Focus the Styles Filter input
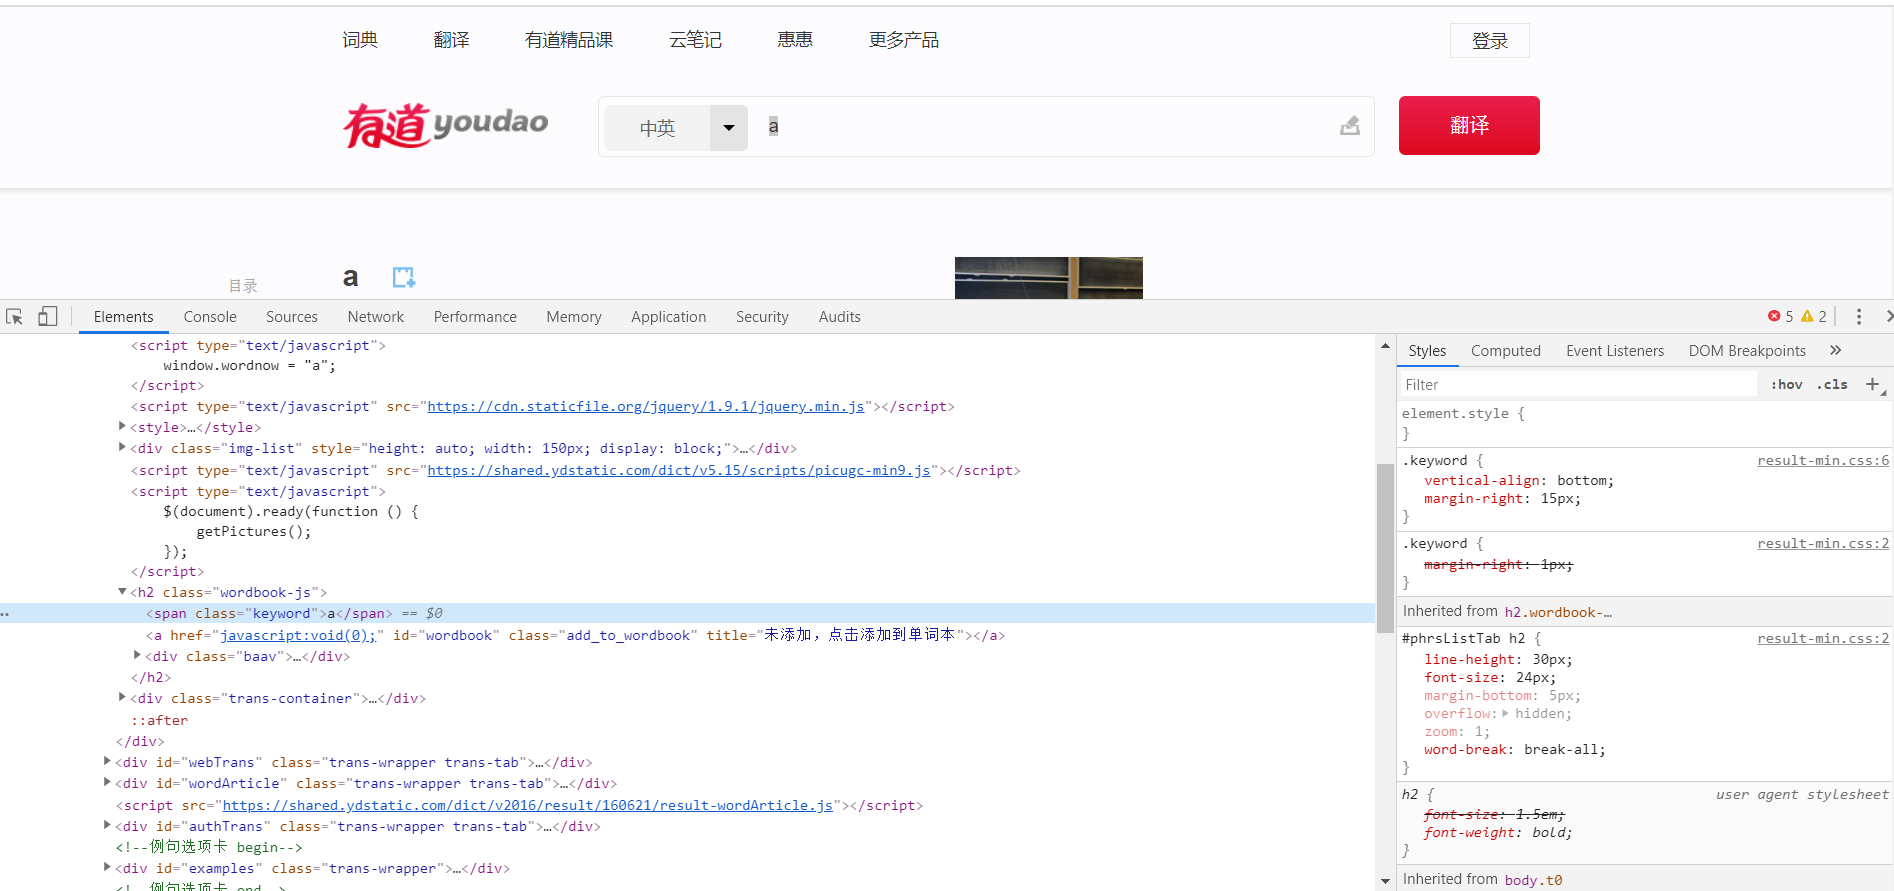The height and width of the screenshot is (891, 1894). pyautogui.click(x=1578, y=385)
